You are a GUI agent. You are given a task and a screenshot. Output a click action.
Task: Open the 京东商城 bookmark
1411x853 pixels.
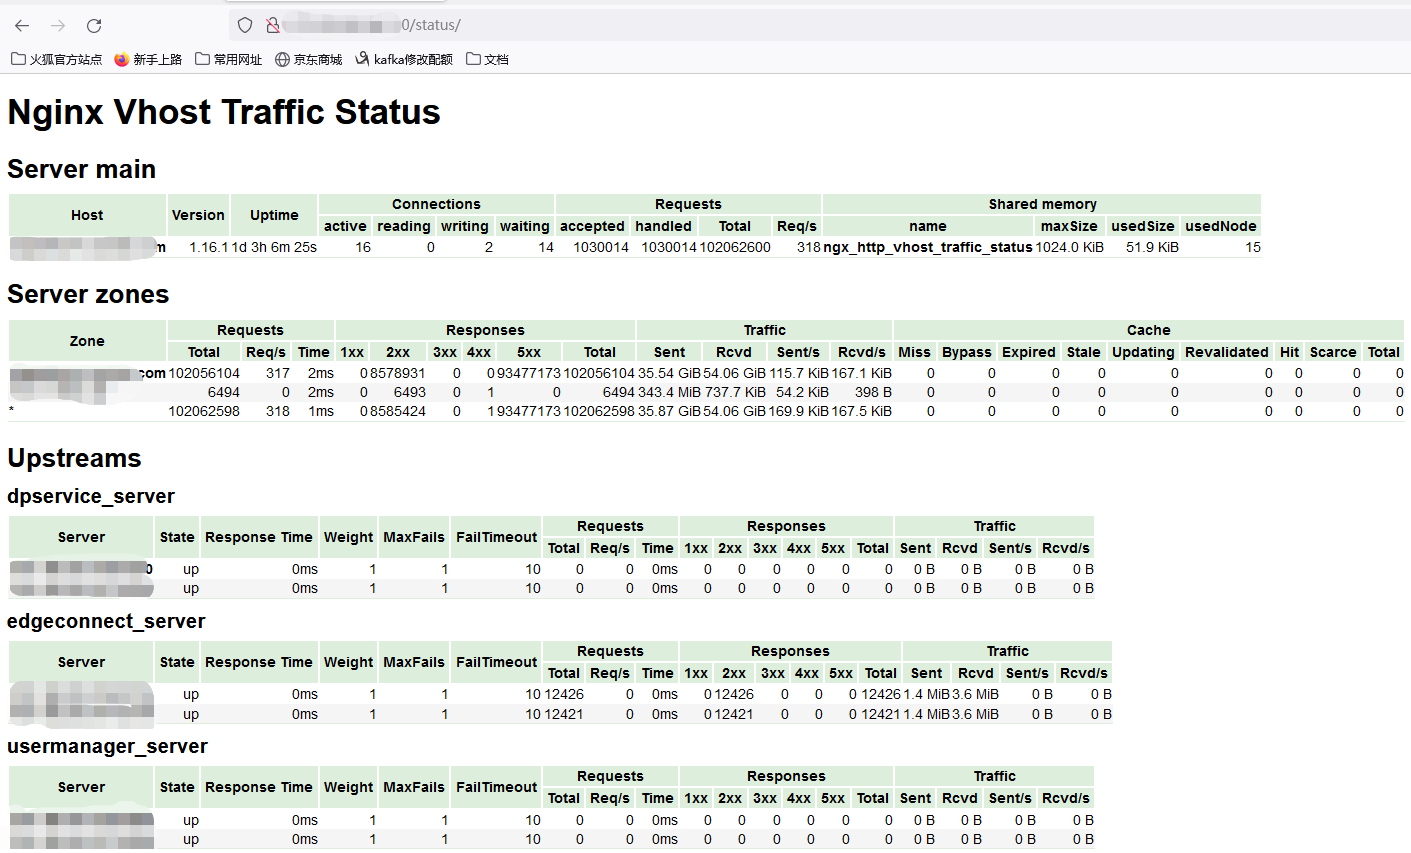pyautogui.click(x=309, y=60)
